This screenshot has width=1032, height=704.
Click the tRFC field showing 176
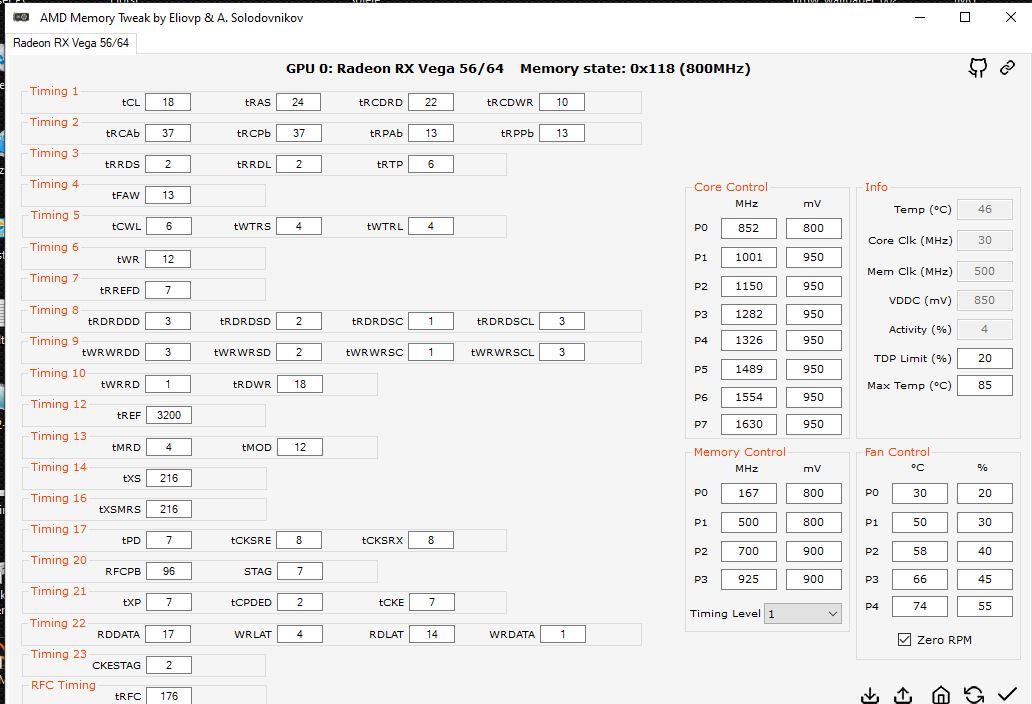[x=168, y=695]
